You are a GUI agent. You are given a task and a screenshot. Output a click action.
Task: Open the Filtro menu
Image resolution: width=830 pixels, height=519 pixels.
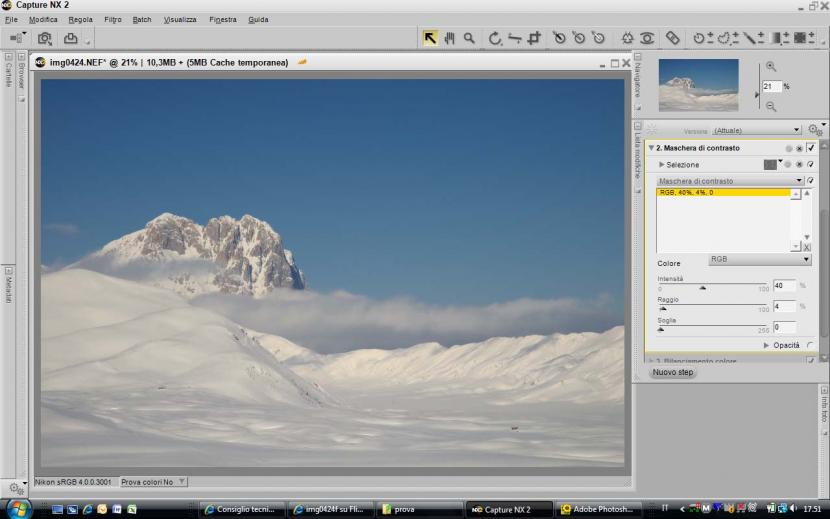tap(112, 19)
